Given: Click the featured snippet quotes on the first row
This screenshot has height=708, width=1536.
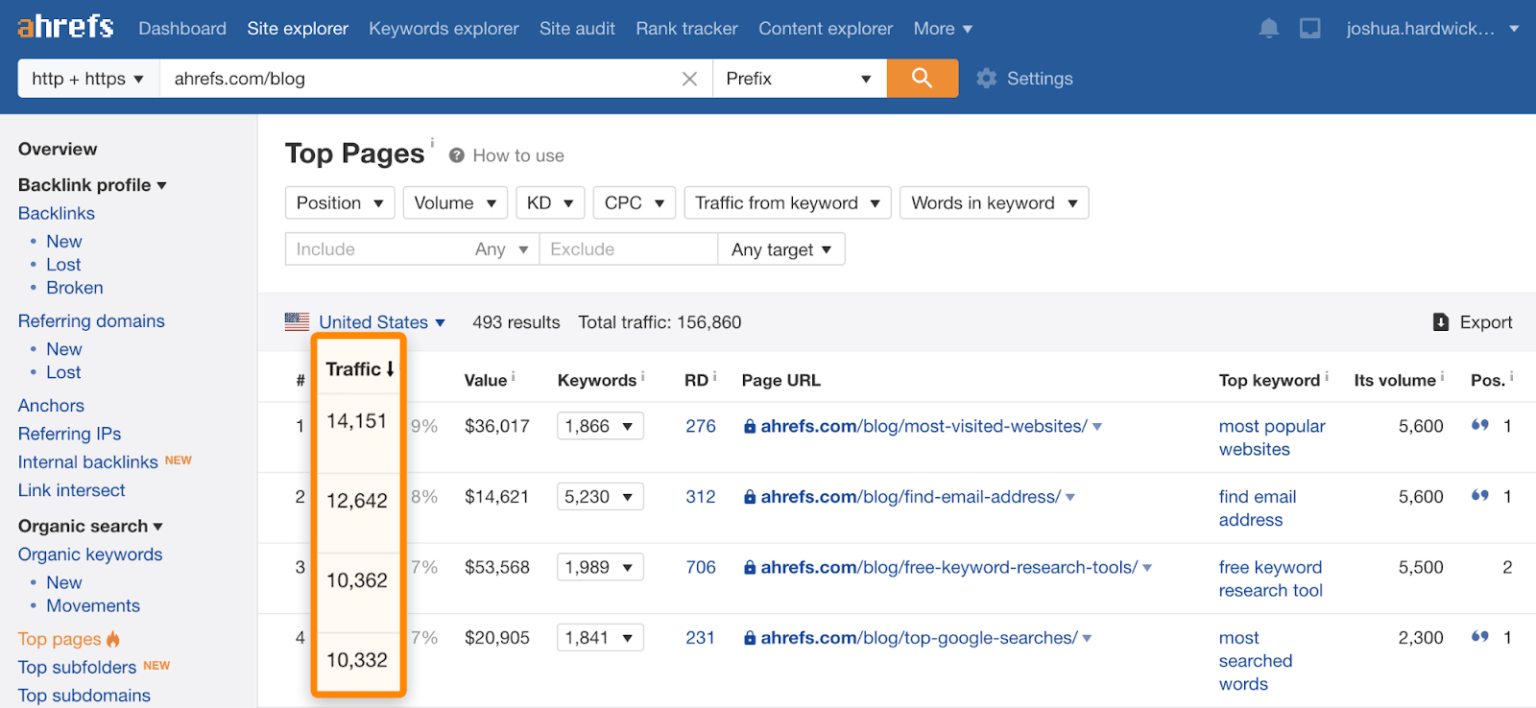Looking at the screenshot, I should click(1480, 424).
